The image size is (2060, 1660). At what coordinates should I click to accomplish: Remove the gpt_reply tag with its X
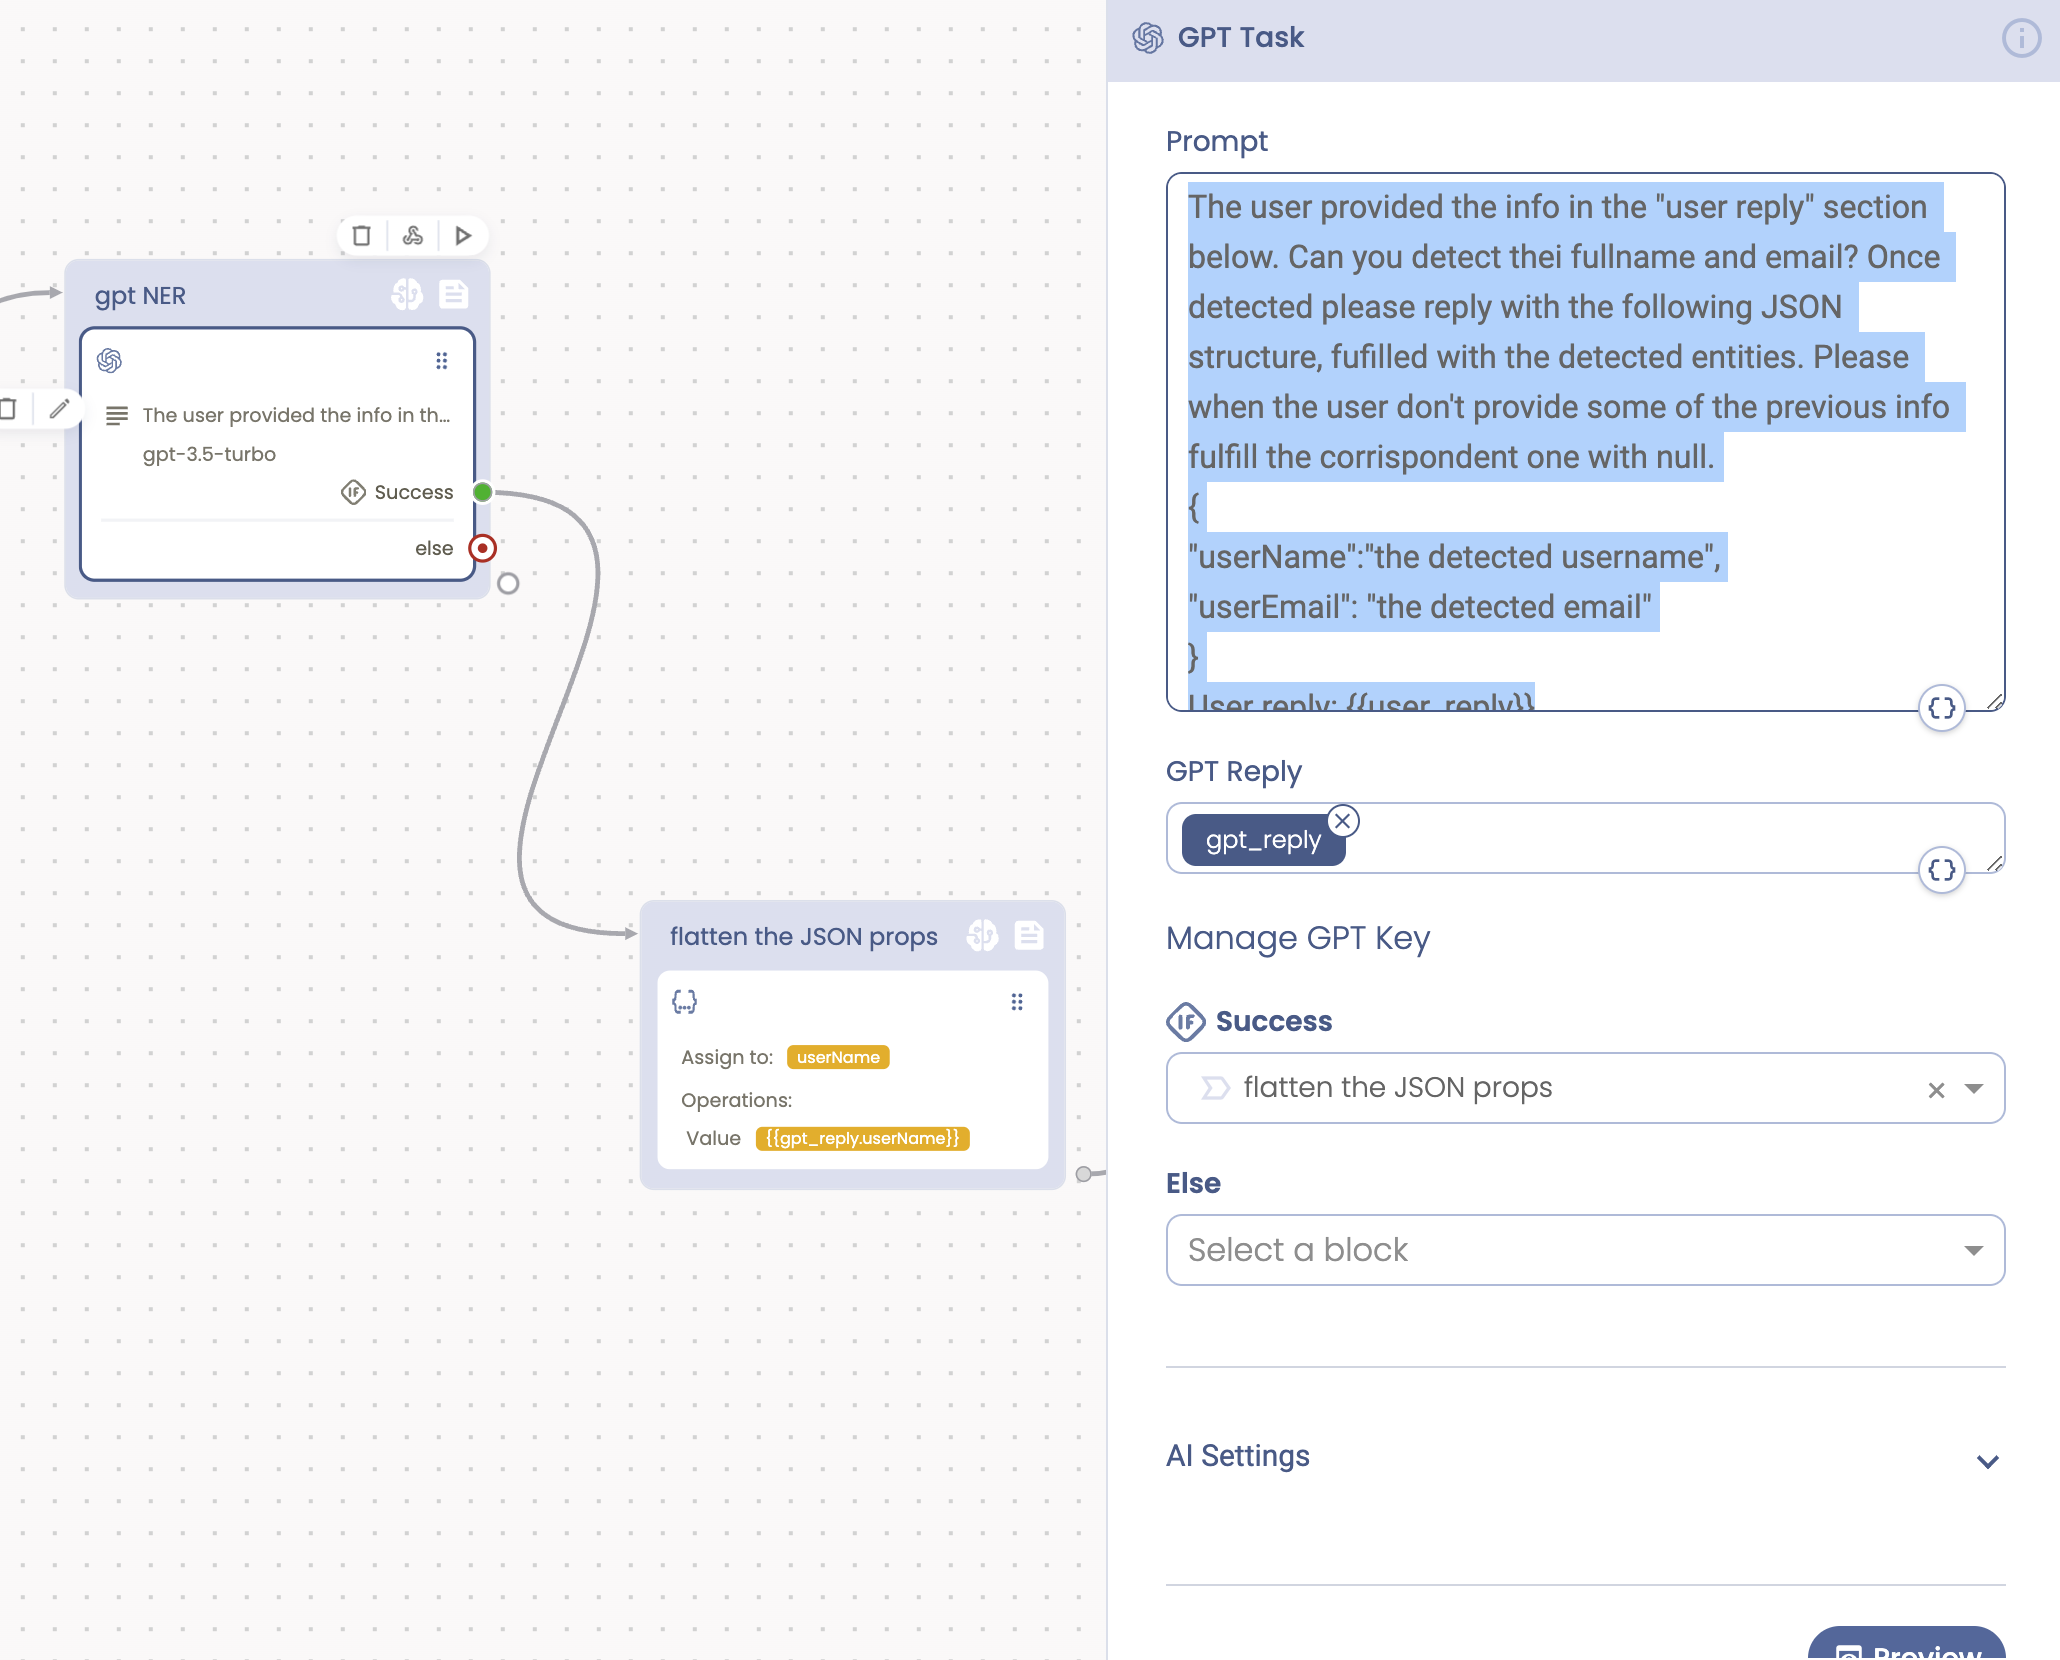click(x=1344, y=821)
